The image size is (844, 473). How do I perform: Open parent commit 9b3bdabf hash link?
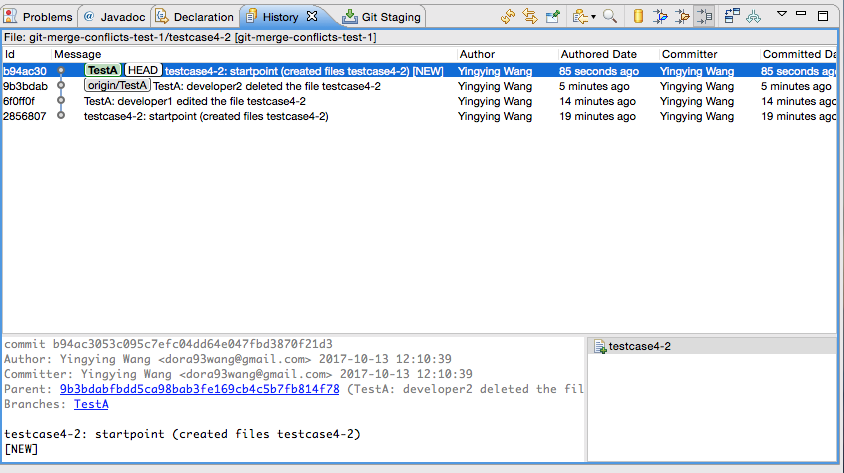click(200, 389)
